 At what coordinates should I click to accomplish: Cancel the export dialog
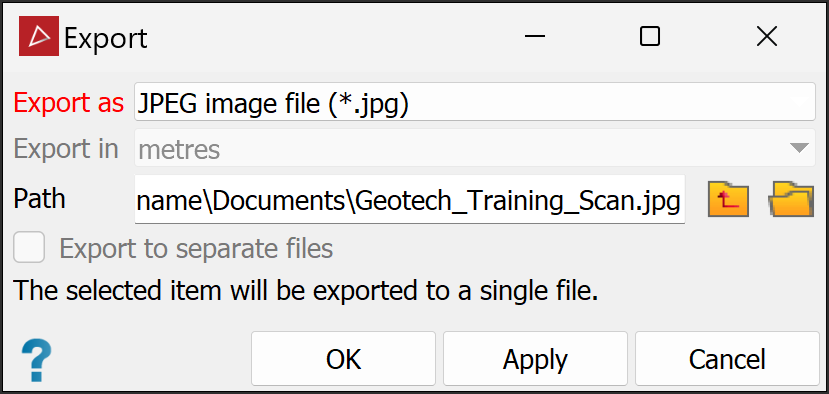tap(727, 359)
